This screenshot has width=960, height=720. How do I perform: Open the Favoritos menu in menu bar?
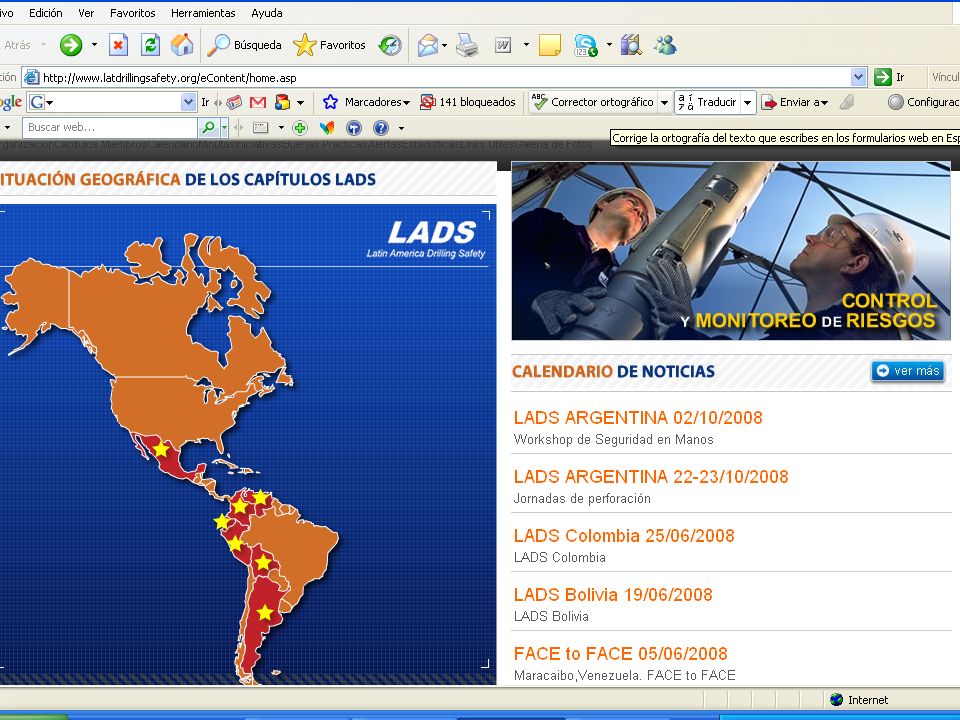coord(133,13)
